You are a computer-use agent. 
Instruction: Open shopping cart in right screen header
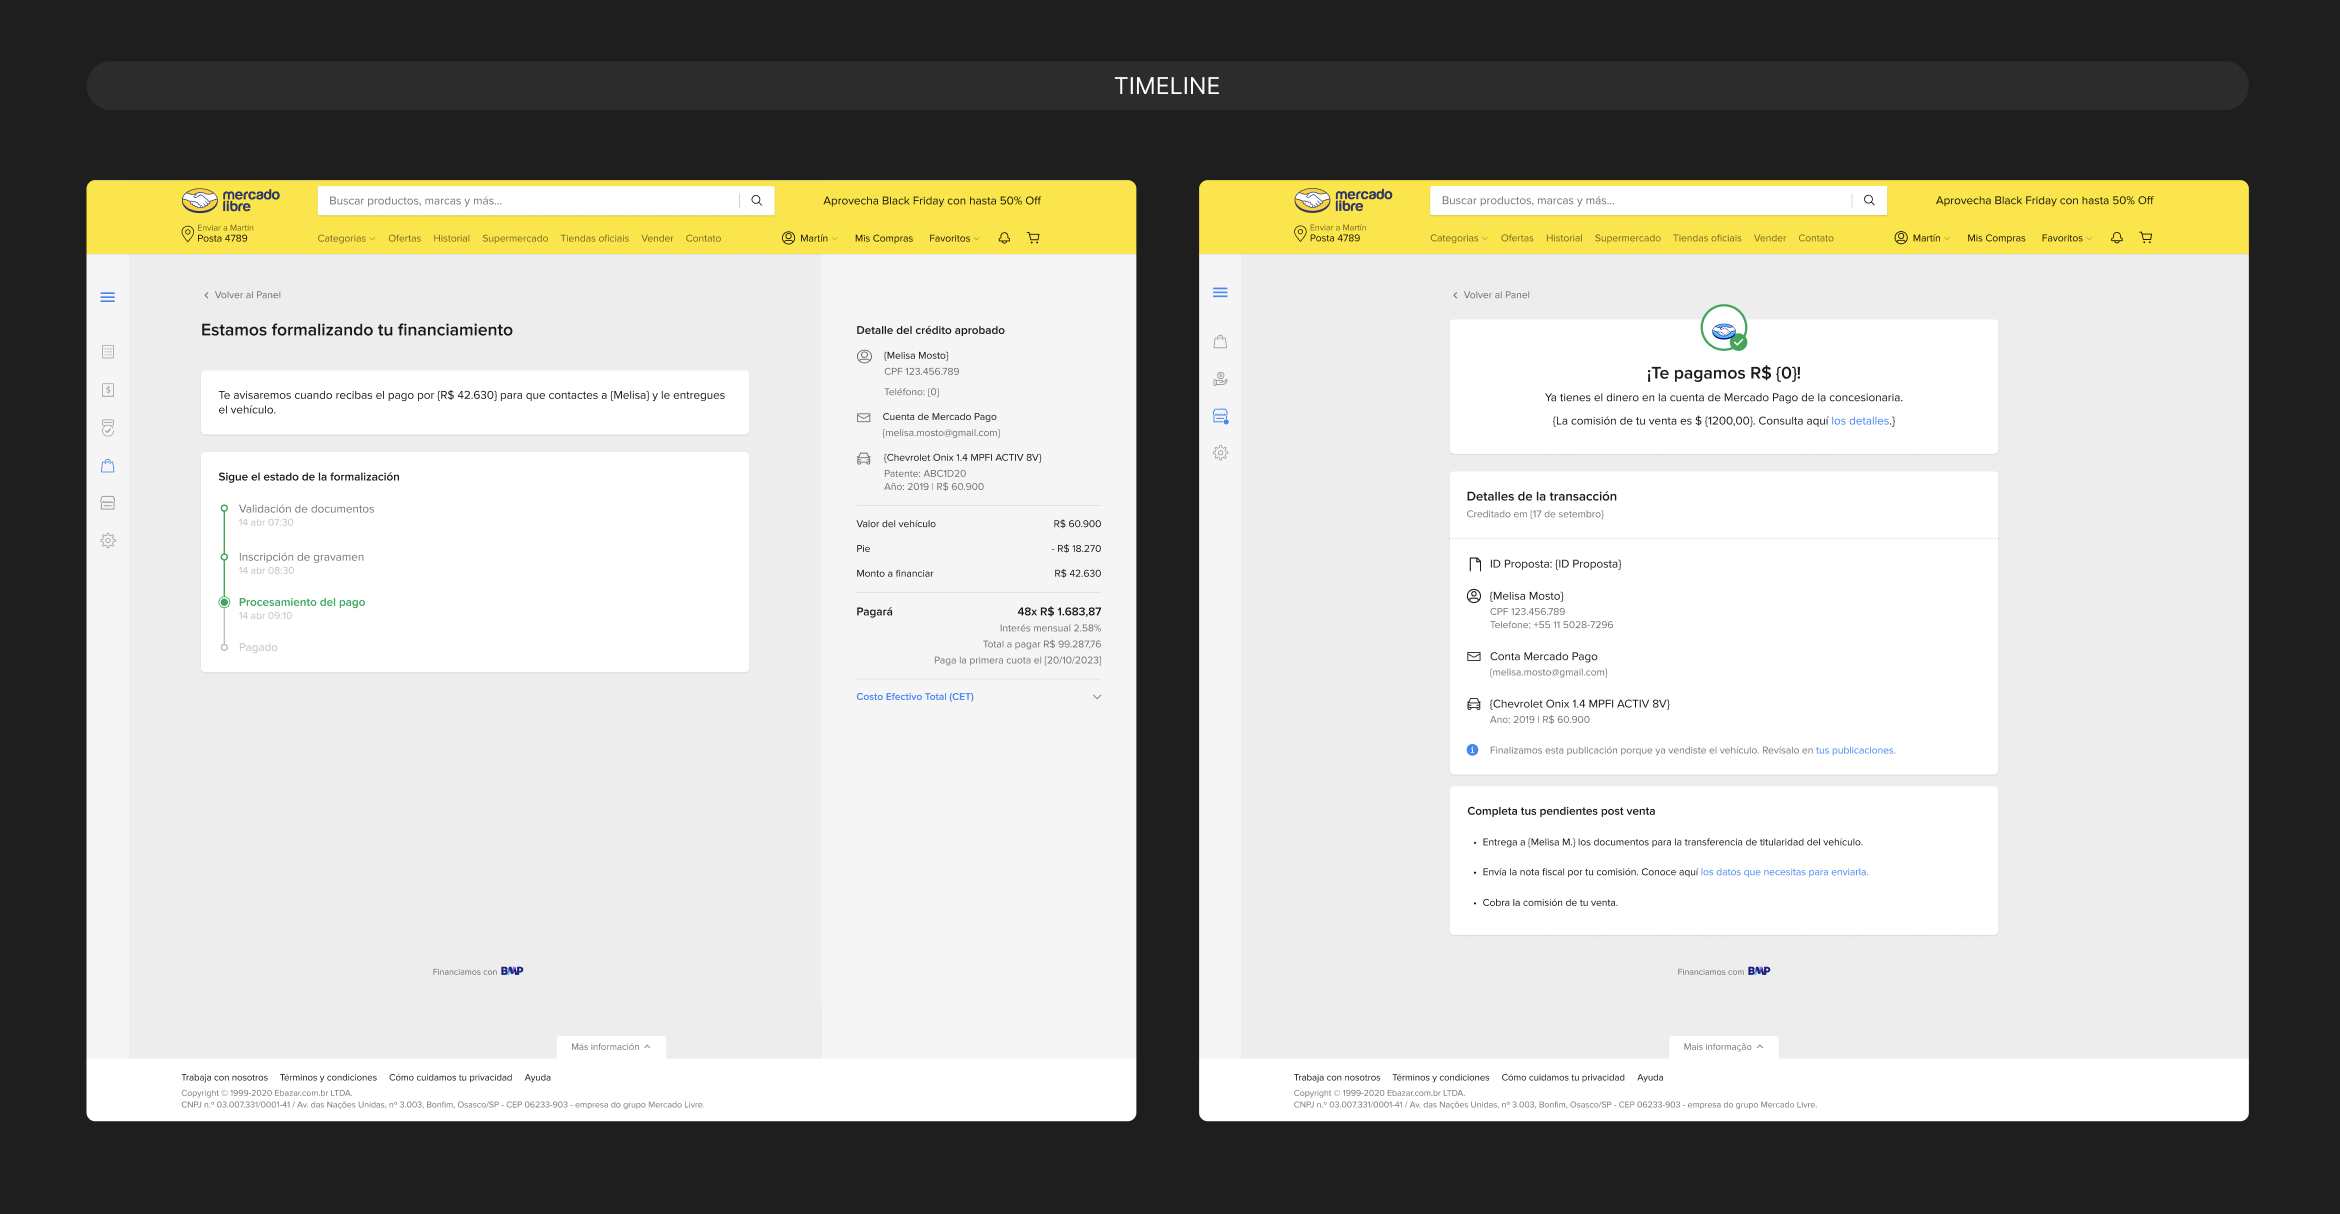[2146, 238]
